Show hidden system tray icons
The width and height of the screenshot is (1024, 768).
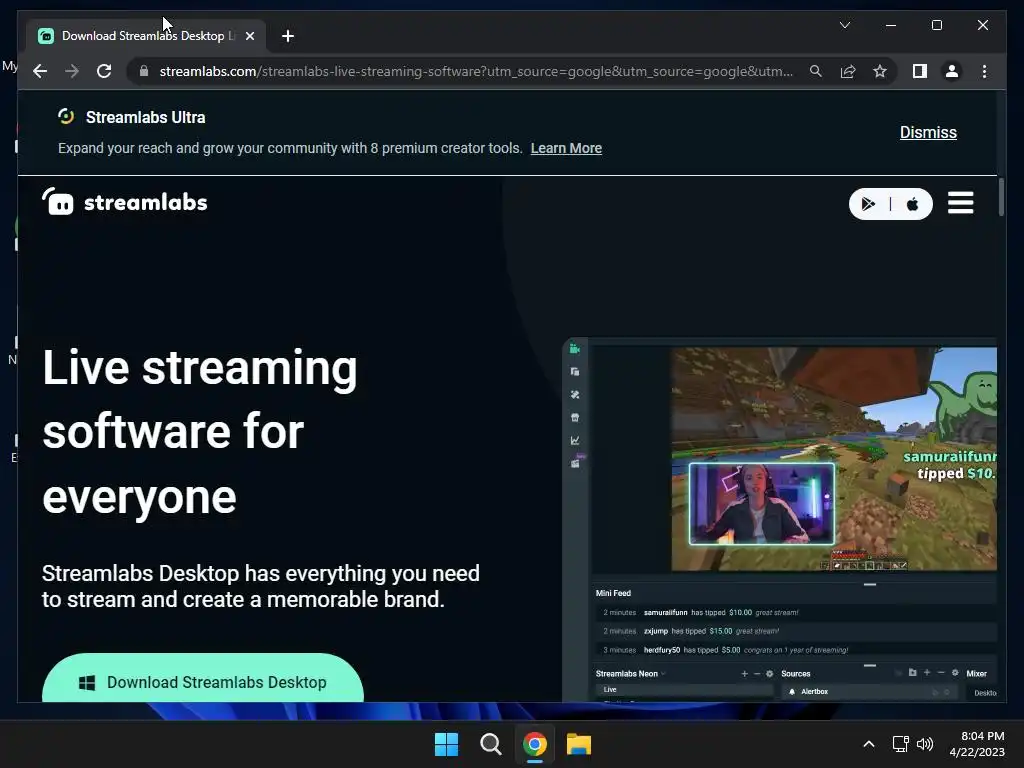click(869, 744)
